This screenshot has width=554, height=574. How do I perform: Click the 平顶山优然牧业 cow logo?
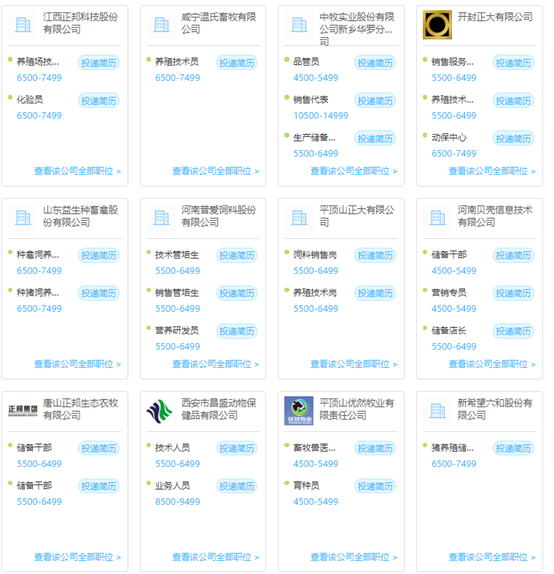tap(299, 411)
